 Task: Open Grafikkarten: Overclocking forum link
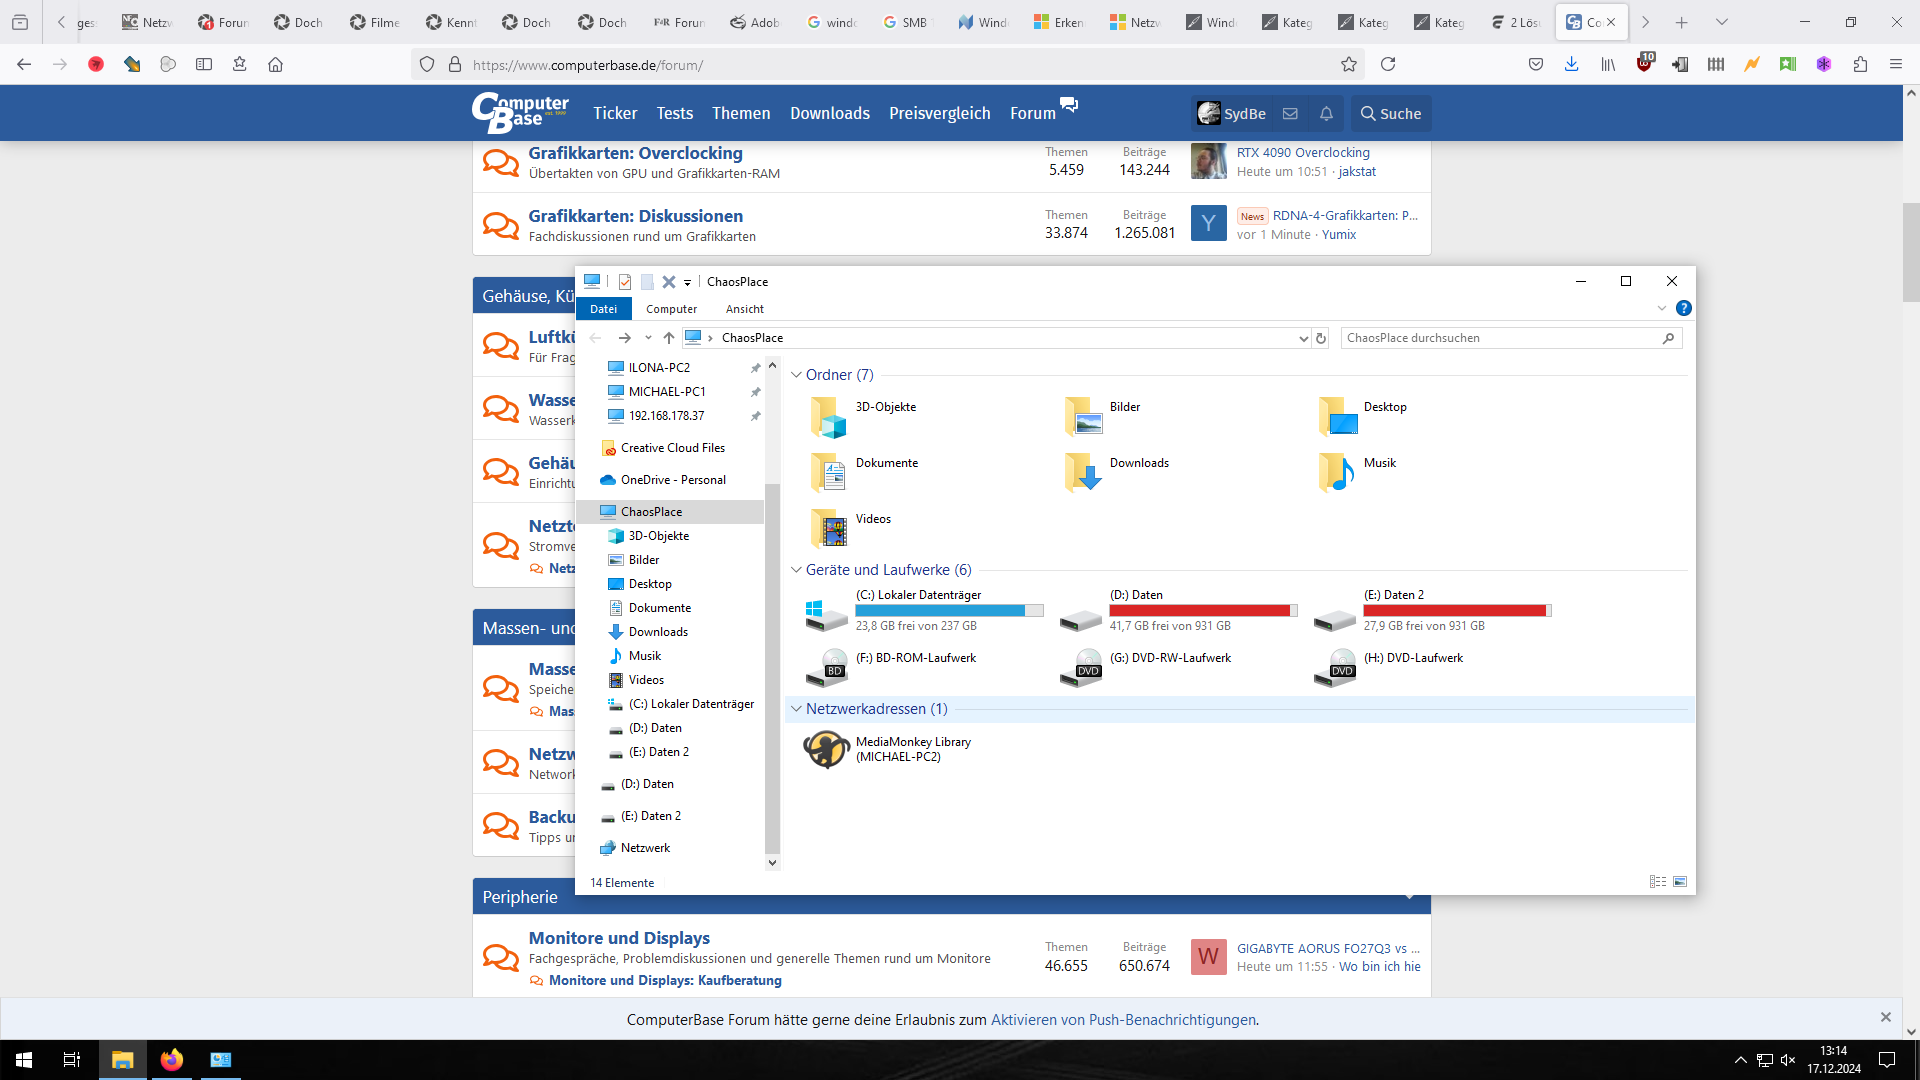click(x=635, y=153)
